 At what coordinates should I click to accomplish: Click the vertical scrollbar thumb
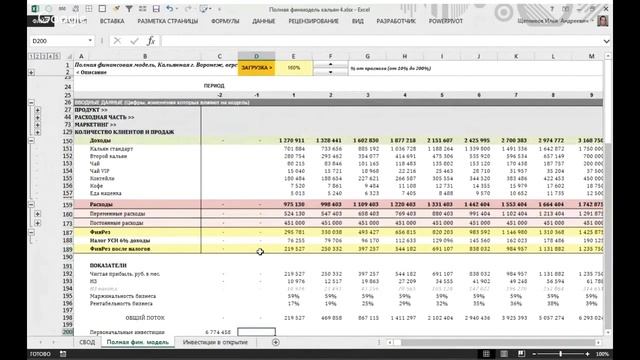(x=608, y=235)
